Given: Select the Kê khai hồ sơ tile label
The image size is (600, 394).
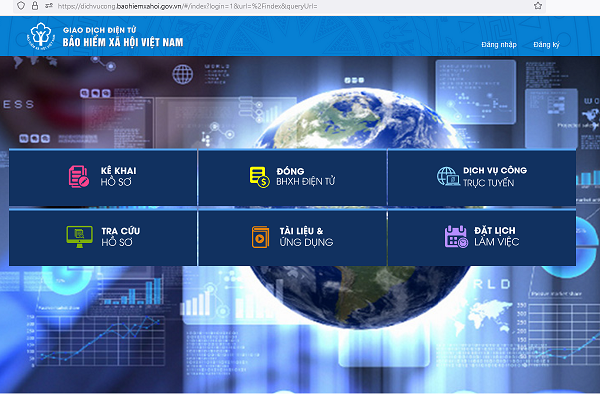Looking at the screenshot, I should [x=118, y=176].
